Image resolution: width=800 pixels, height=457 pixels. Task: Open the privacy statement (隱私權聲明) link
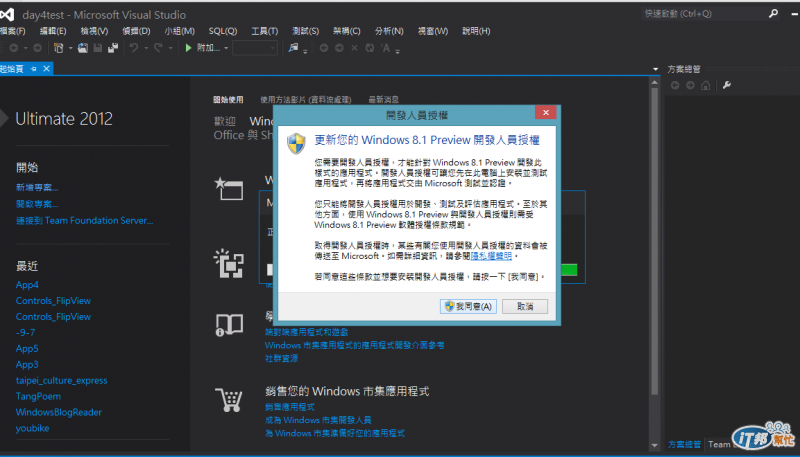pos(491,256)
